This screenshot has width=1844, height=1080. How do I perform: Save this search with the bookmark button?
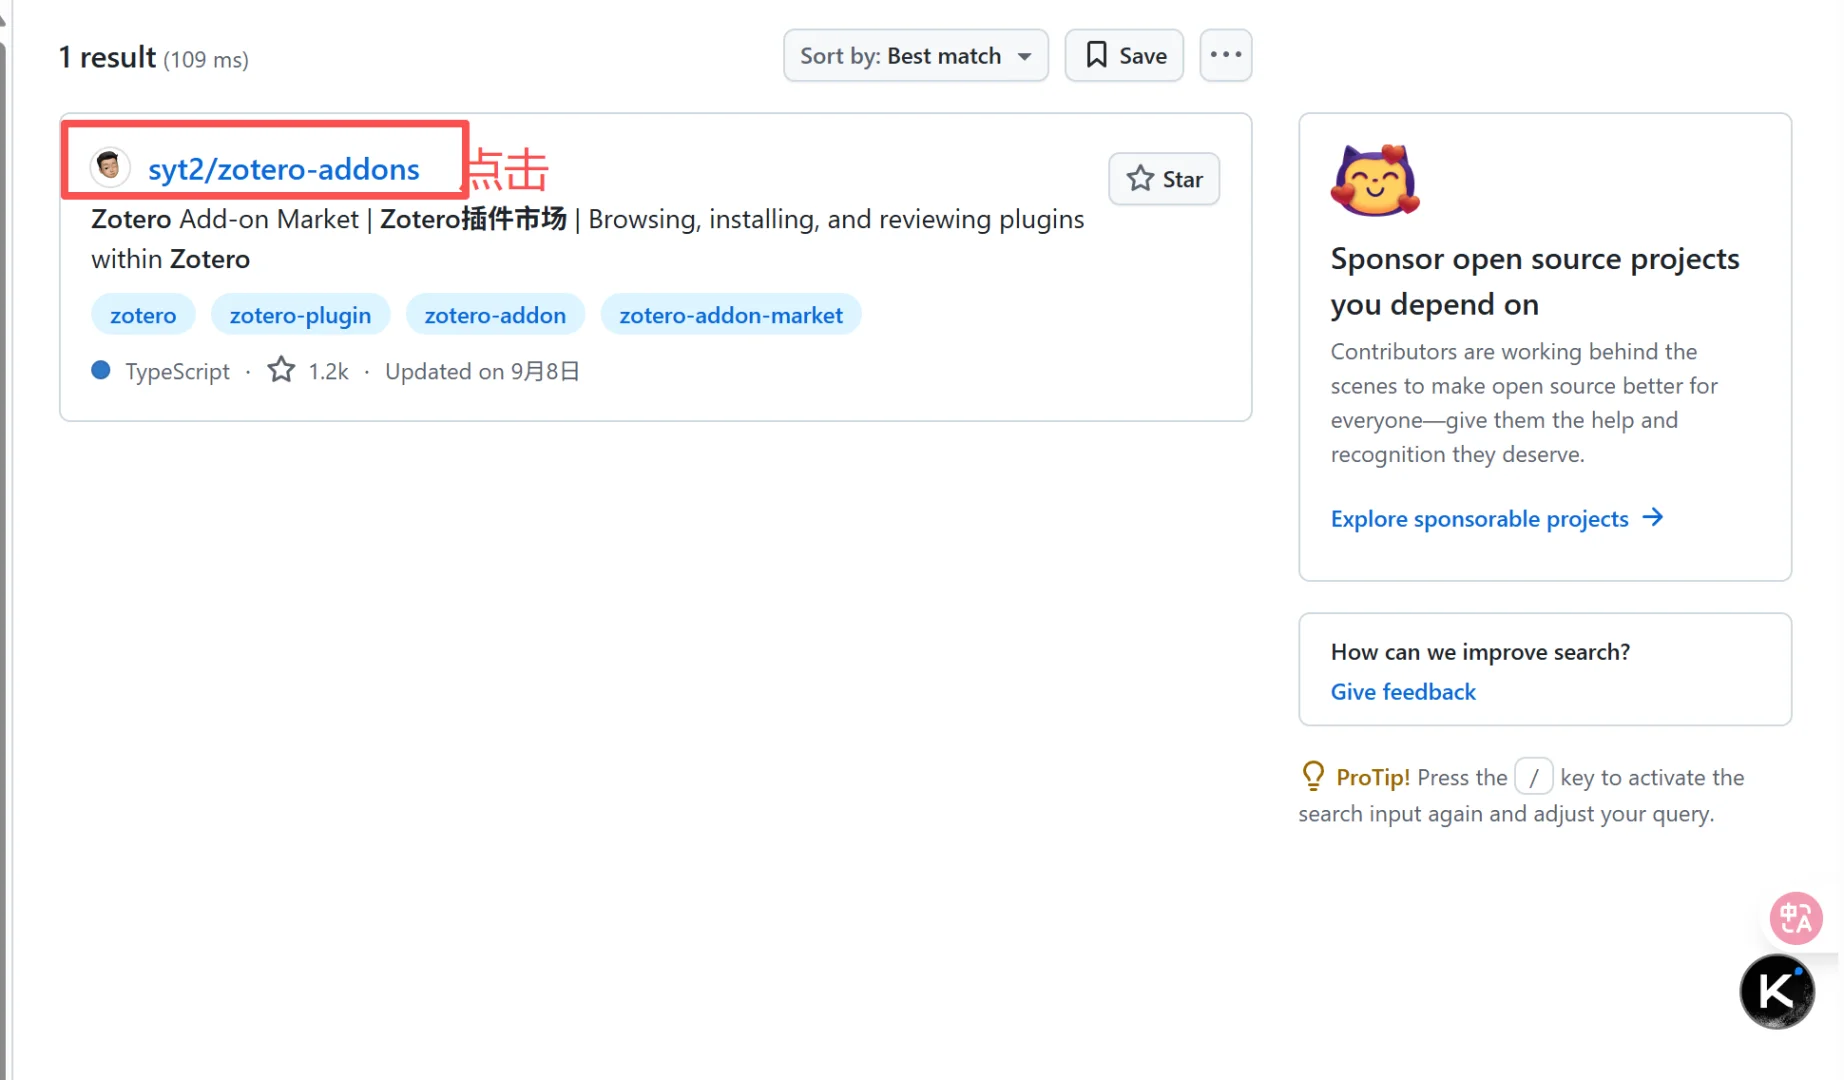1124,55
